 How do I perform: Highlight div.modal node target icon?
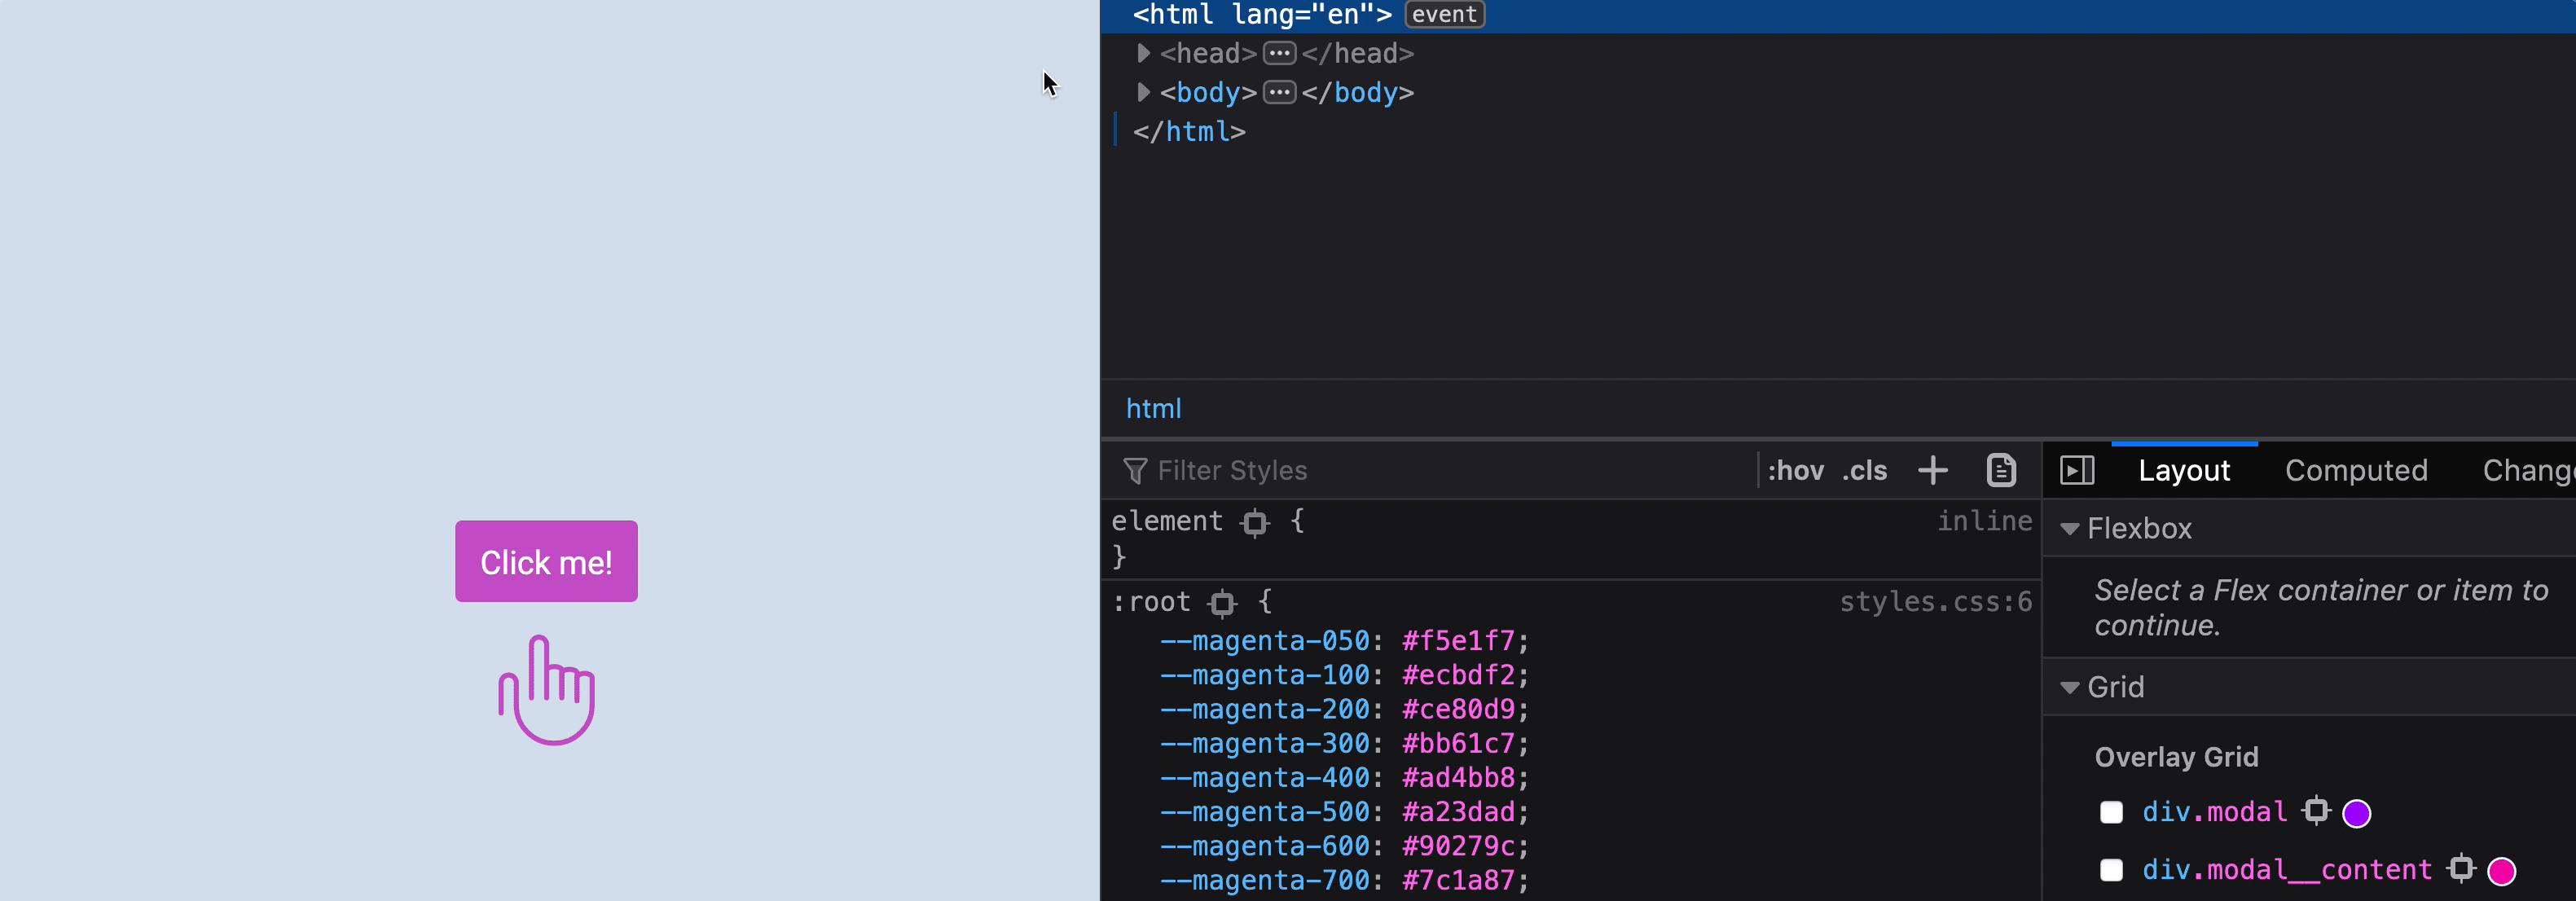click(2315, 811)
